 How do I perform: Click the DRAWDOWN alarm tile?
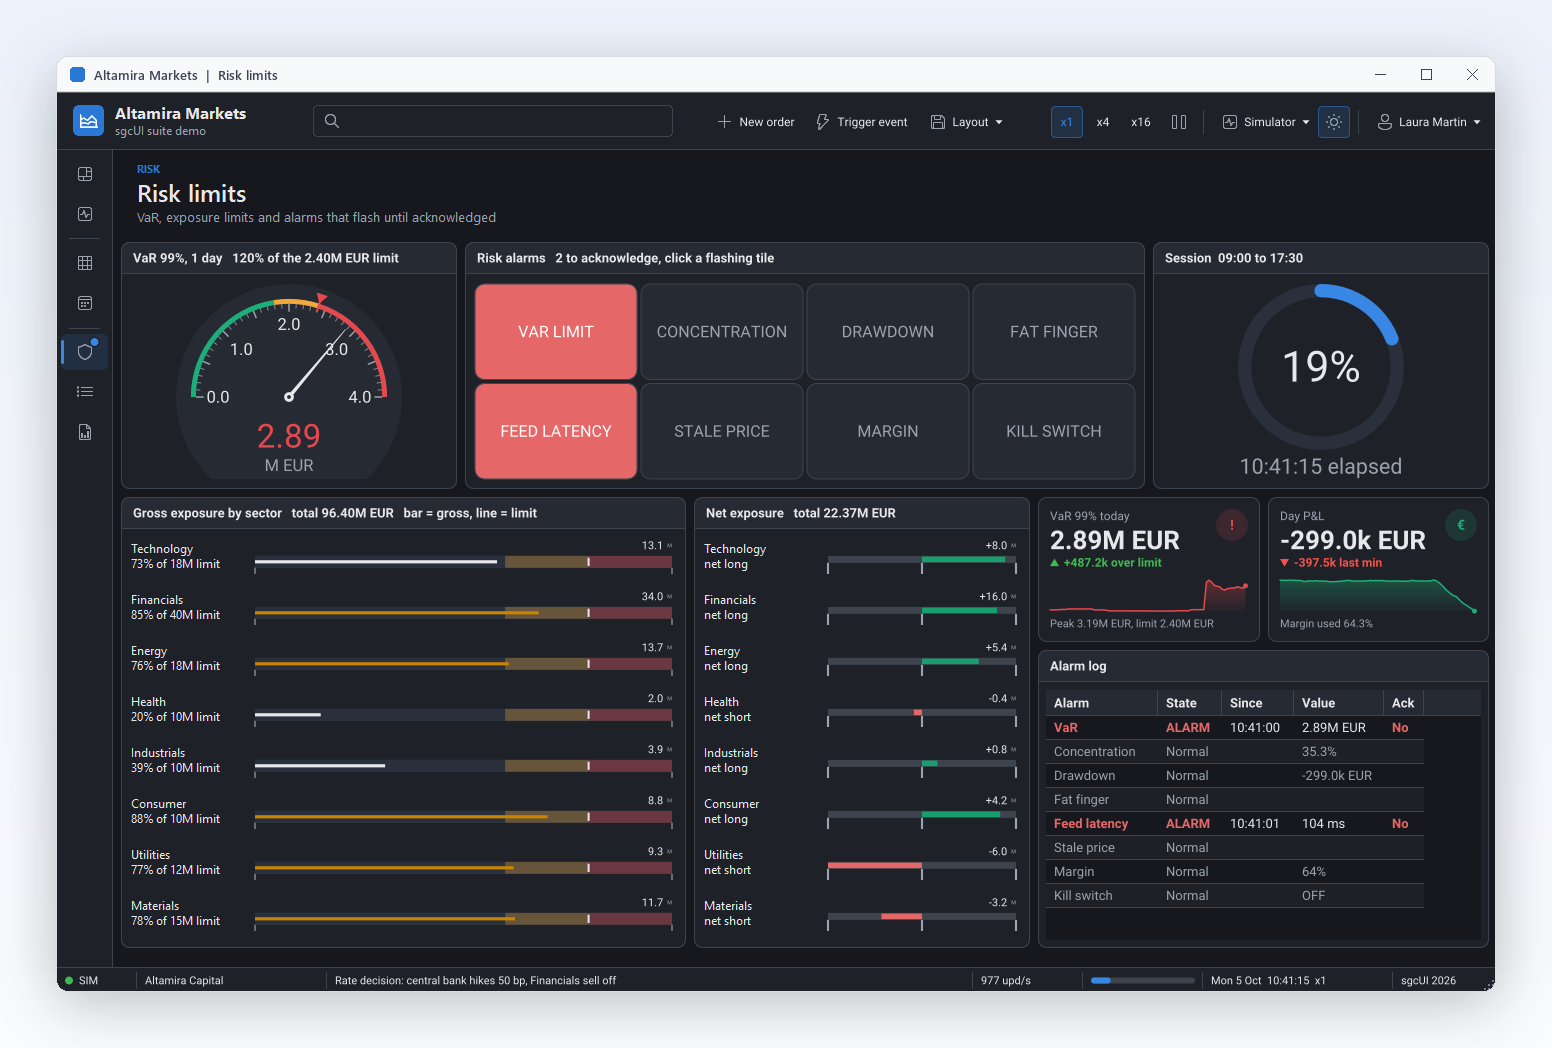click(888, 332)
